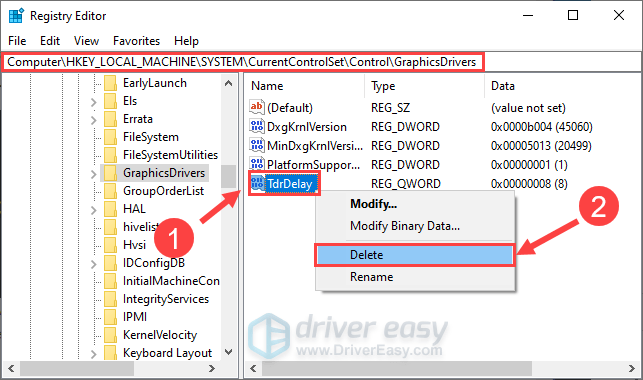The width and height of the screenshot is (643, 380).
Task: Click the data cell 0x00000008 (8)
Action: point(529,184)
